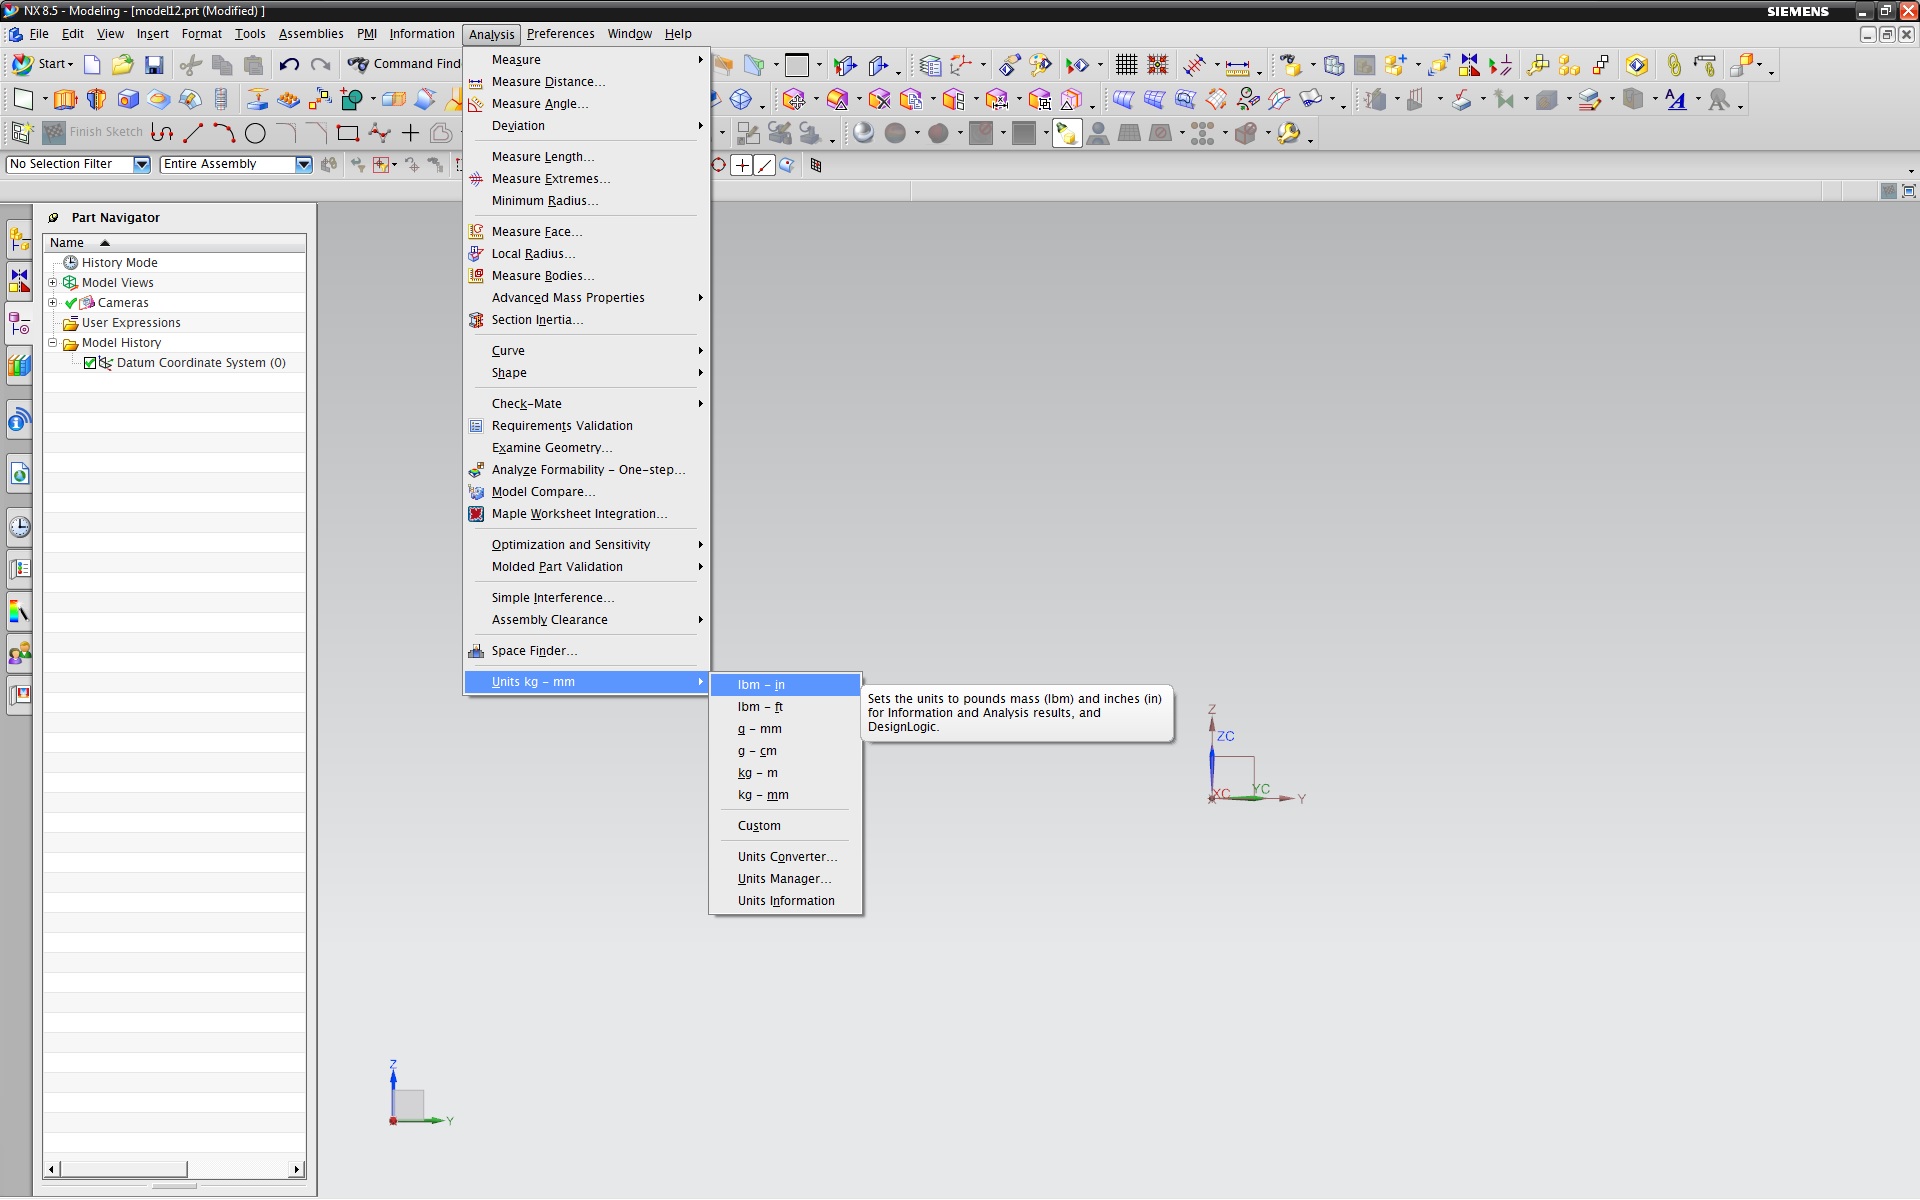Collapse the Model History node
The height and width of the screenshot is (1200, 1920).
[53, 343]
